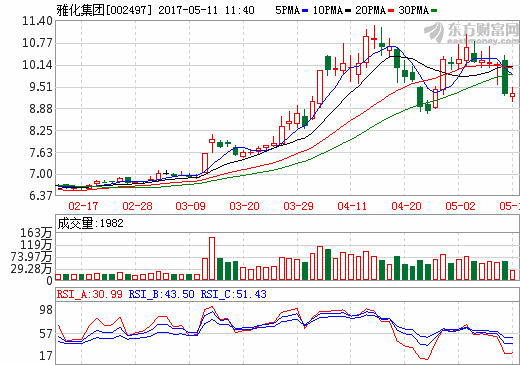Viewport: 520px width, 365px height.
Task: Click the 成交量:1982 volume header
Action: pyautogui.click(x=90, y=223)
